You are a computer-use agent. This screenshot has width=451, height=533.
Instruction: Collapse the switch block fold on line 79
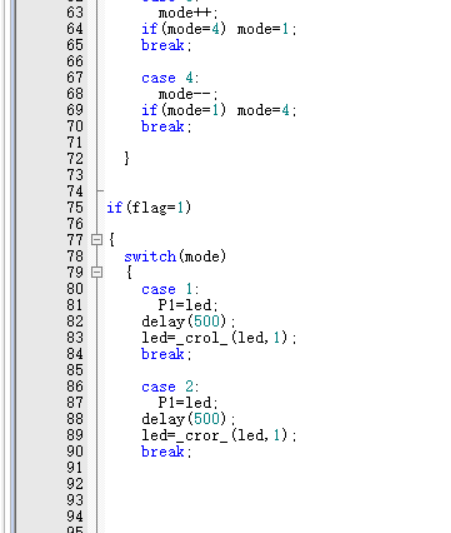point(97,272)
